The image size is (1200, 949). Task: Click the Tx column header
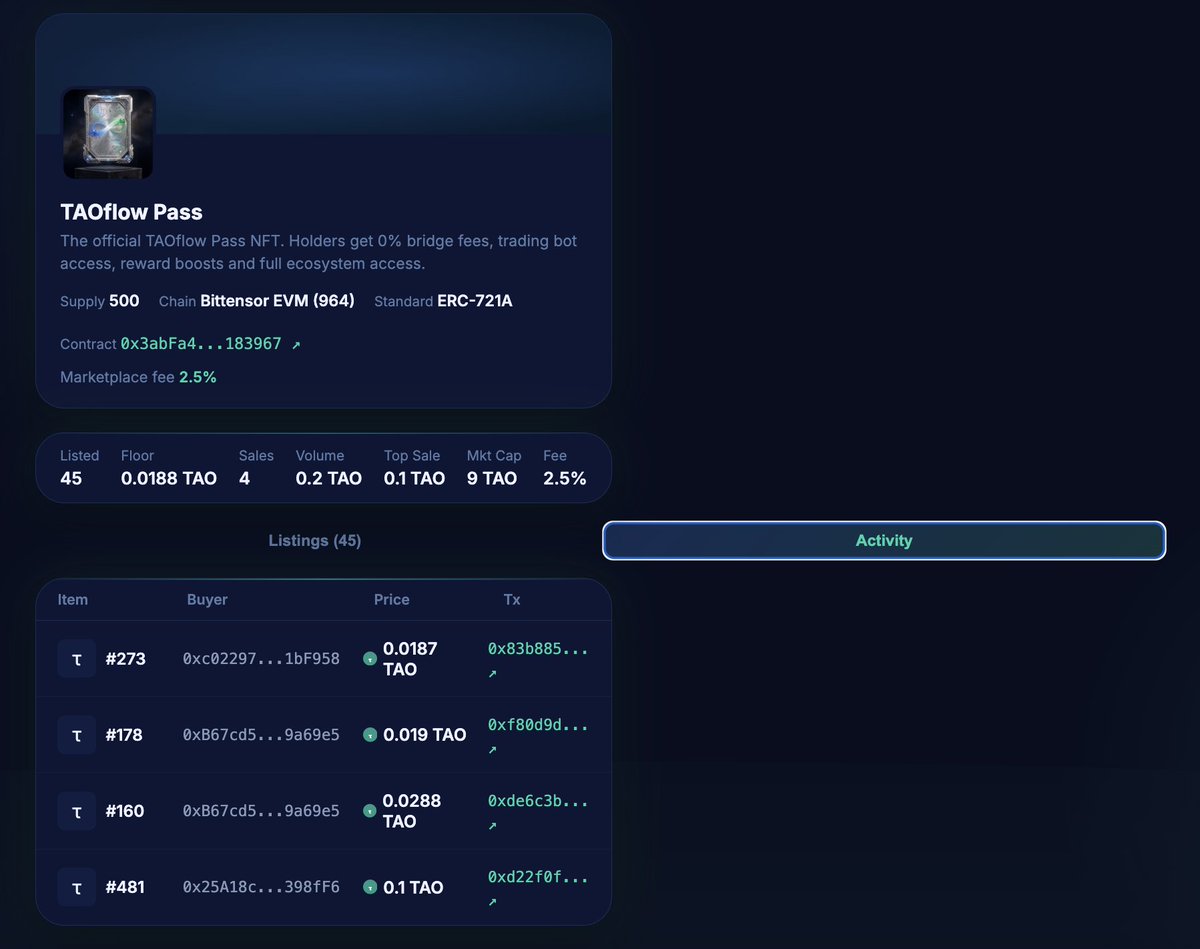coord(512,600)
